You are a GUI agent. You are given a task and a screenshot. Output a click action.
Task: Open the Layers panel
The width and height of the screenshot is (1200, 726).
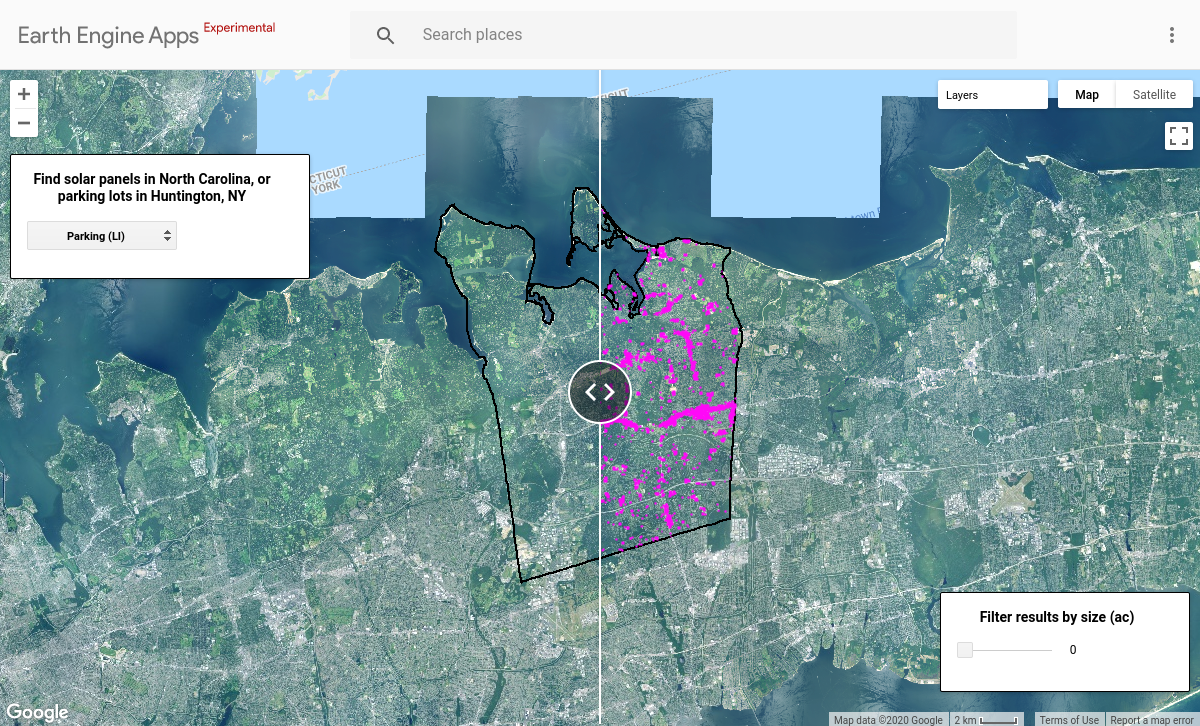(992, 94)
